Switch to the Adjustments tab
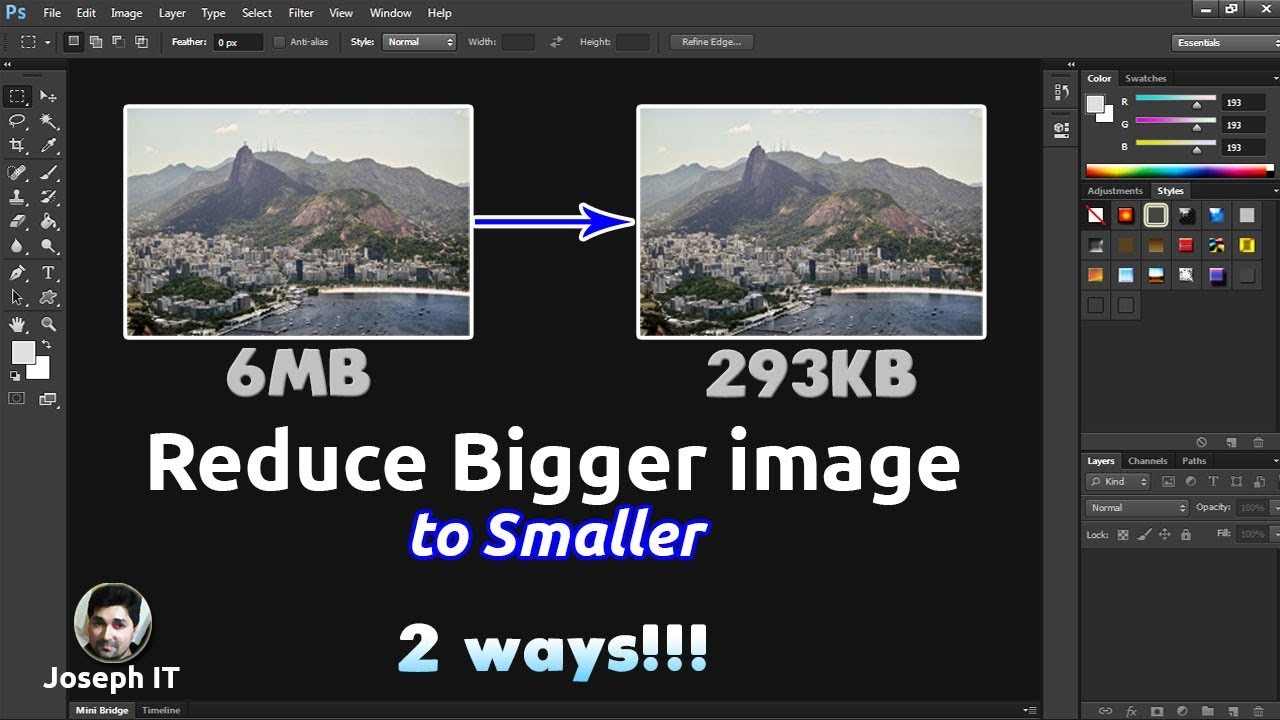The width and height of the screenshot is (1280, 720). click(x=1115, y=191)
